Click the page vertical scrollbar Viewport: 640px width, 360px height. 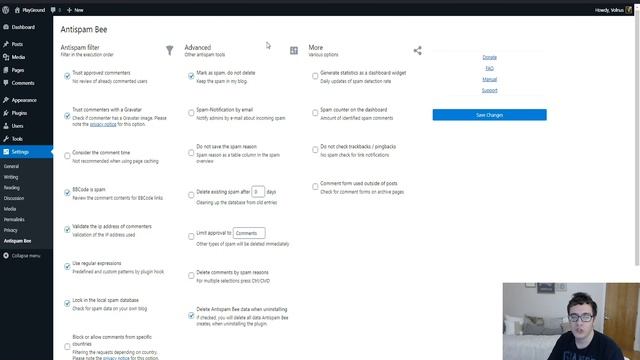tap(637, 139)
